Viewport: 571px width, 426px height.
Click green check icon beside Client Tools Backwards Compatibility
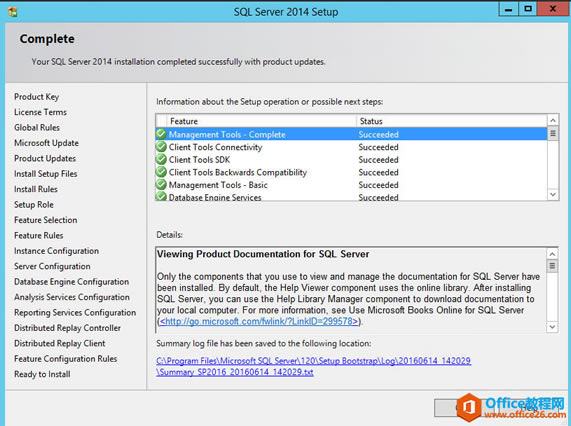point(161,172)
